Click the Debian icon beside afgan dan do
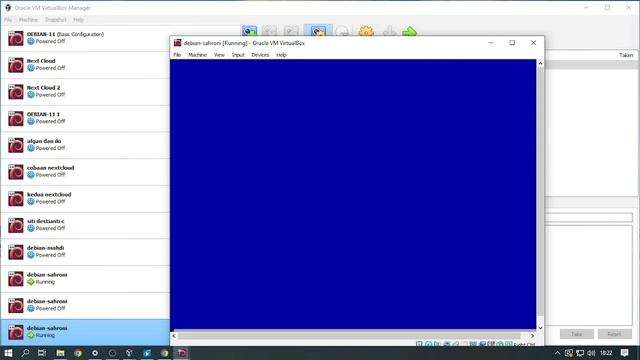Image resolution: width=640 pixels, height=360 pixels. pyautogui.click(x=16, y=145)
